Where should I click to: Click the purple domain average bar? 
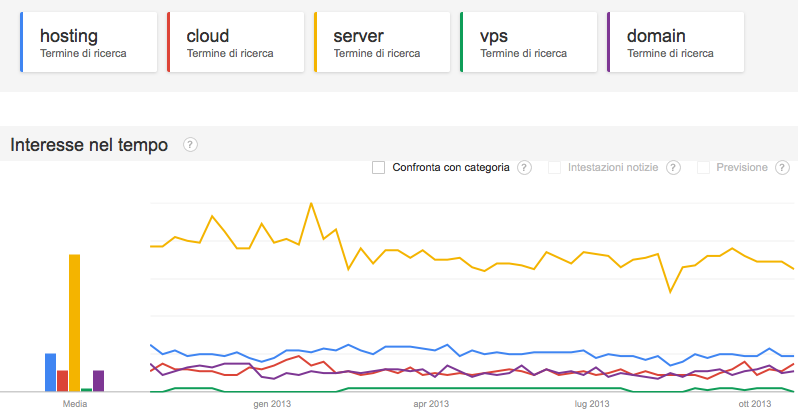tap(98, 380)
